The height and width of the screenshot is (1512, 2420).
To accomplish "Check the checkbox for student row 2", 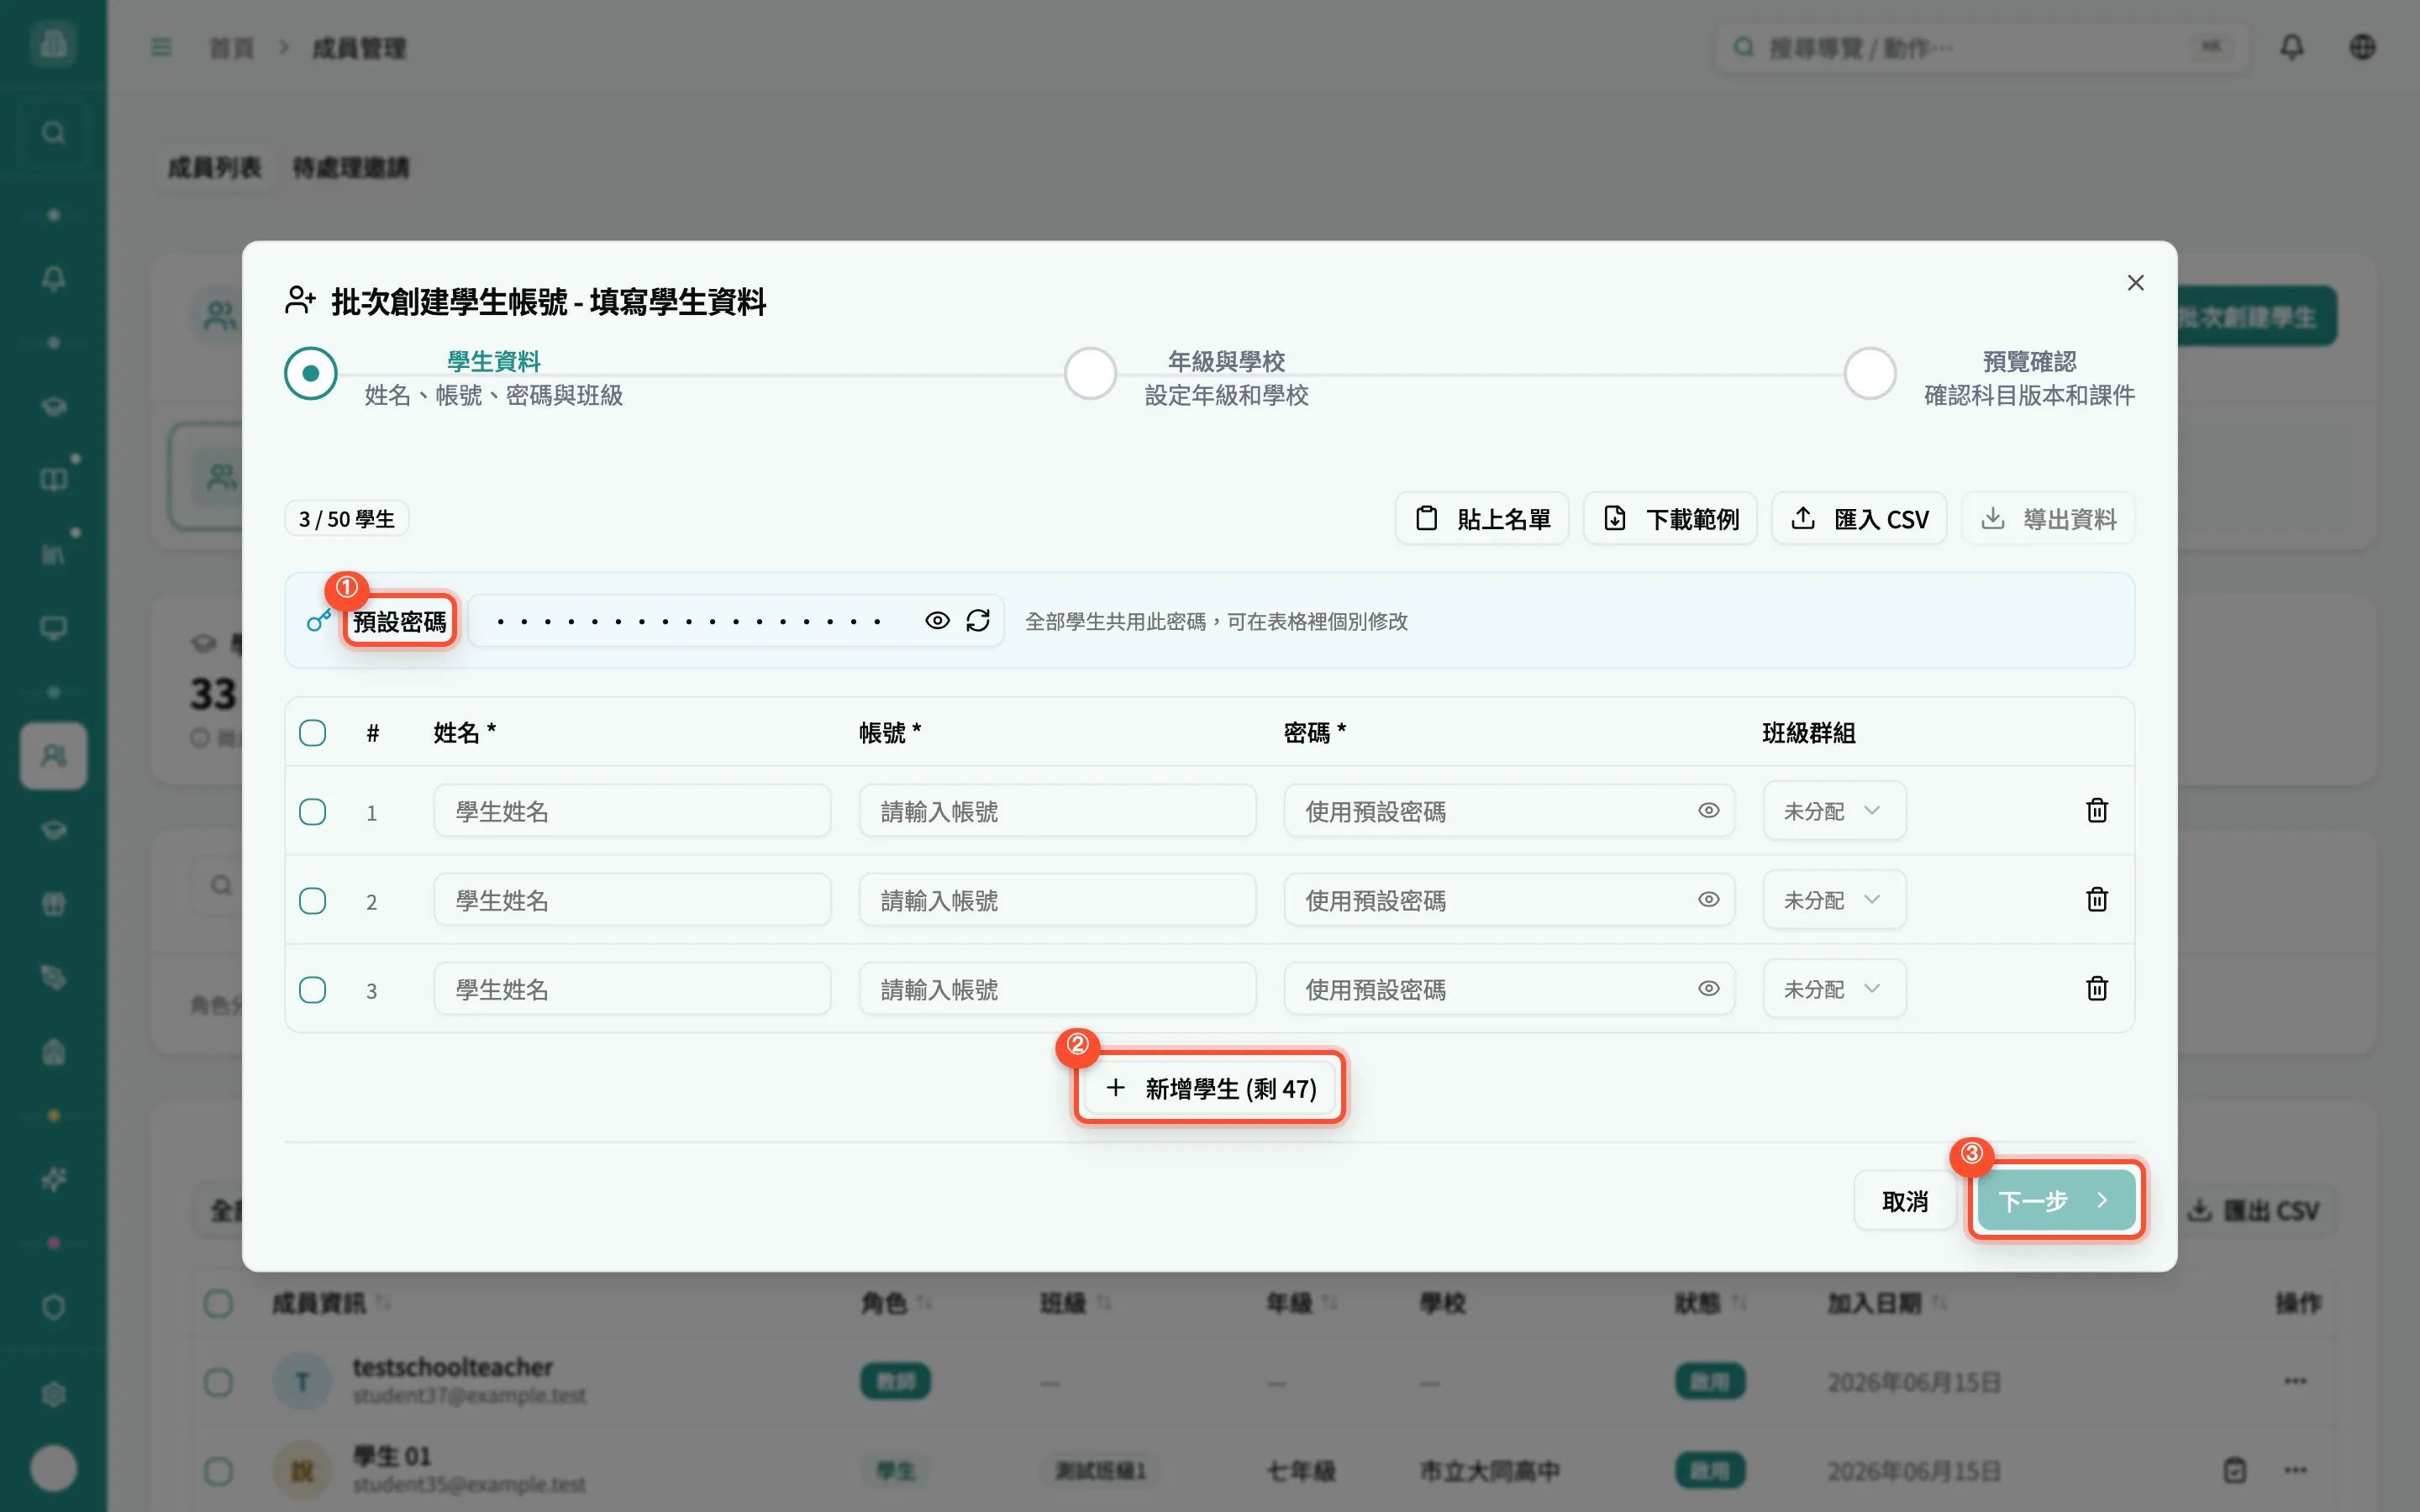I will (x=312, y=900).
